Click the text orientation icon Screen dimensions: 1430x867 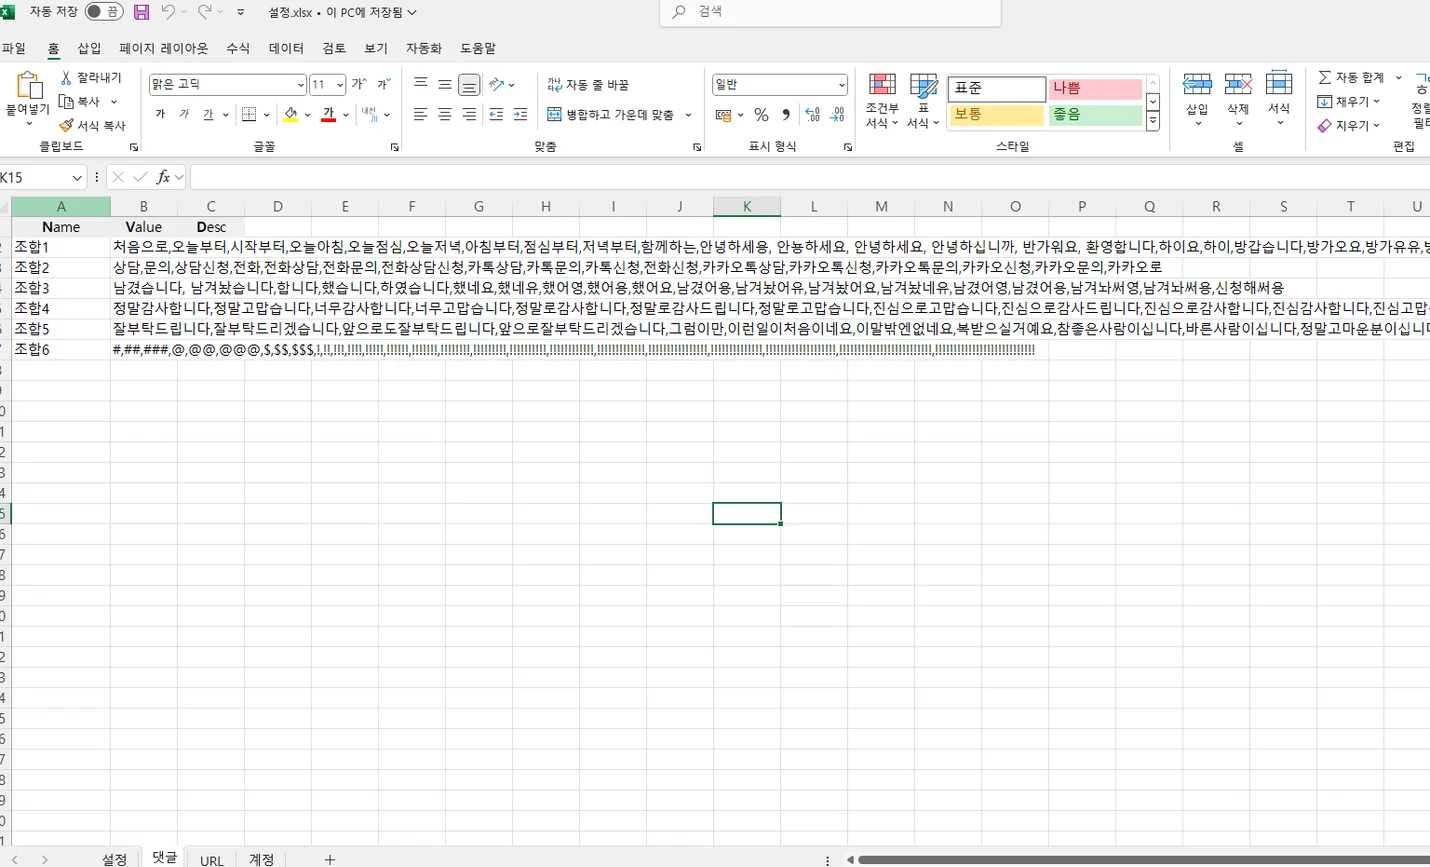pos(497,85)
